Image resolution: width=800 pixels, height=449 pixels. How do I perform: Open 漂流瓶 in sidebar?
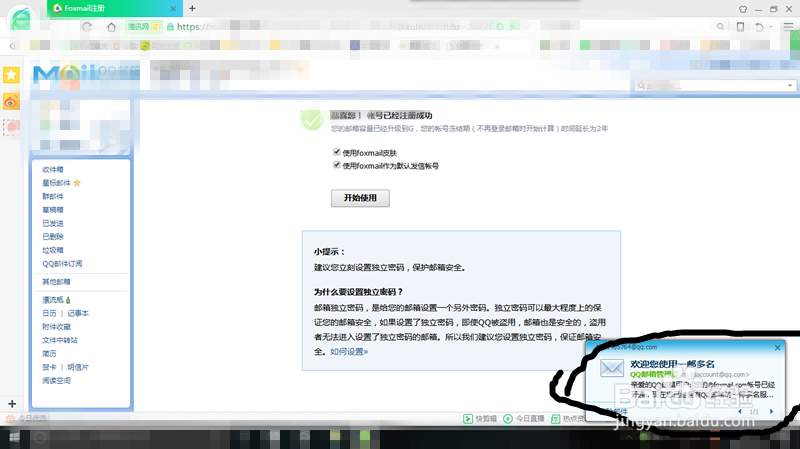(53, 300)
